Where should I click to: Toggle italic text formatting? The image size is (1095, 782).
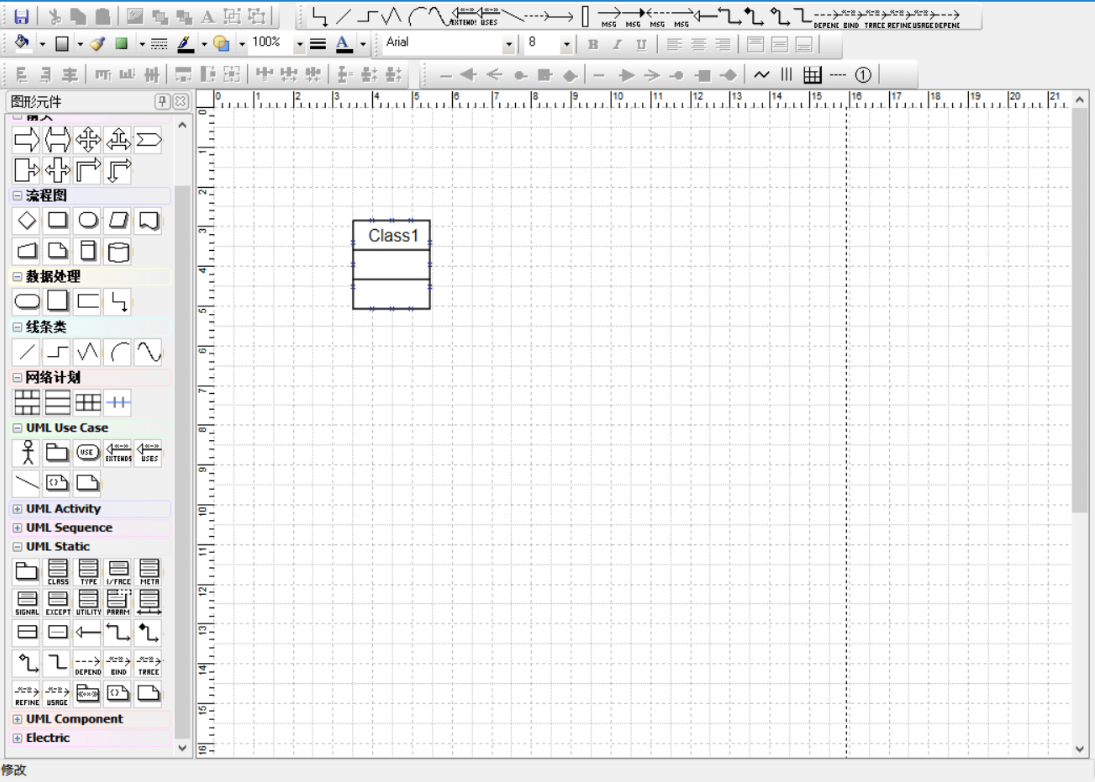617,44
